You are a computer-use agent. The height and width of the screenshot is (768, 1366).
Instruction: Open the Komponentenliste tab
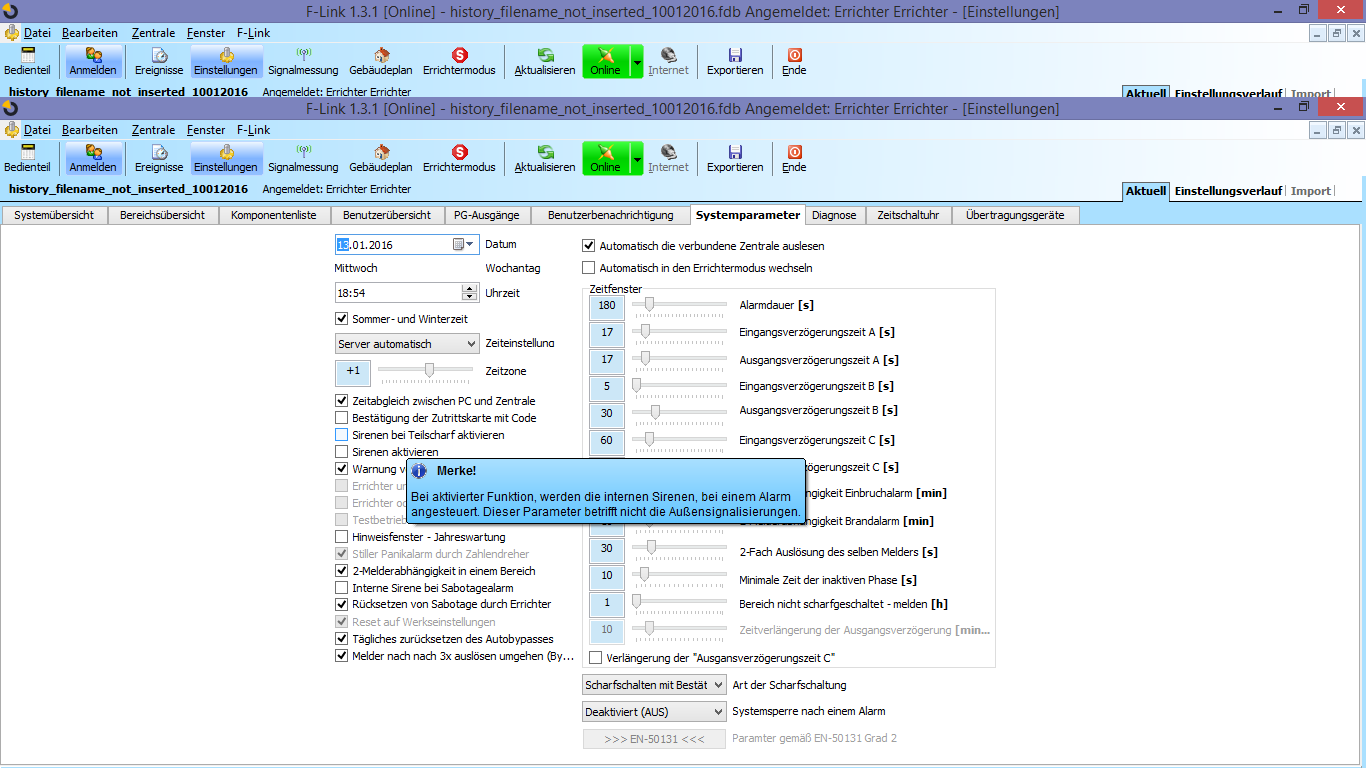pos(273,215)
